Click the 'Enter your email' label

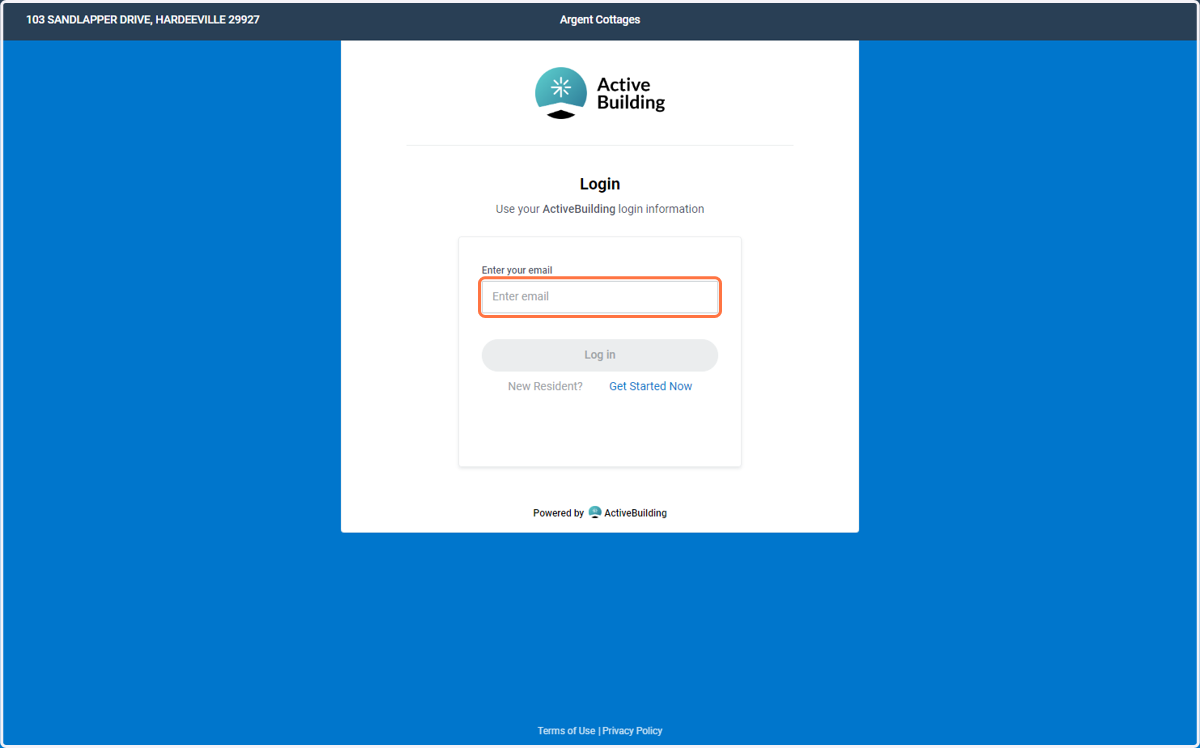517,270
